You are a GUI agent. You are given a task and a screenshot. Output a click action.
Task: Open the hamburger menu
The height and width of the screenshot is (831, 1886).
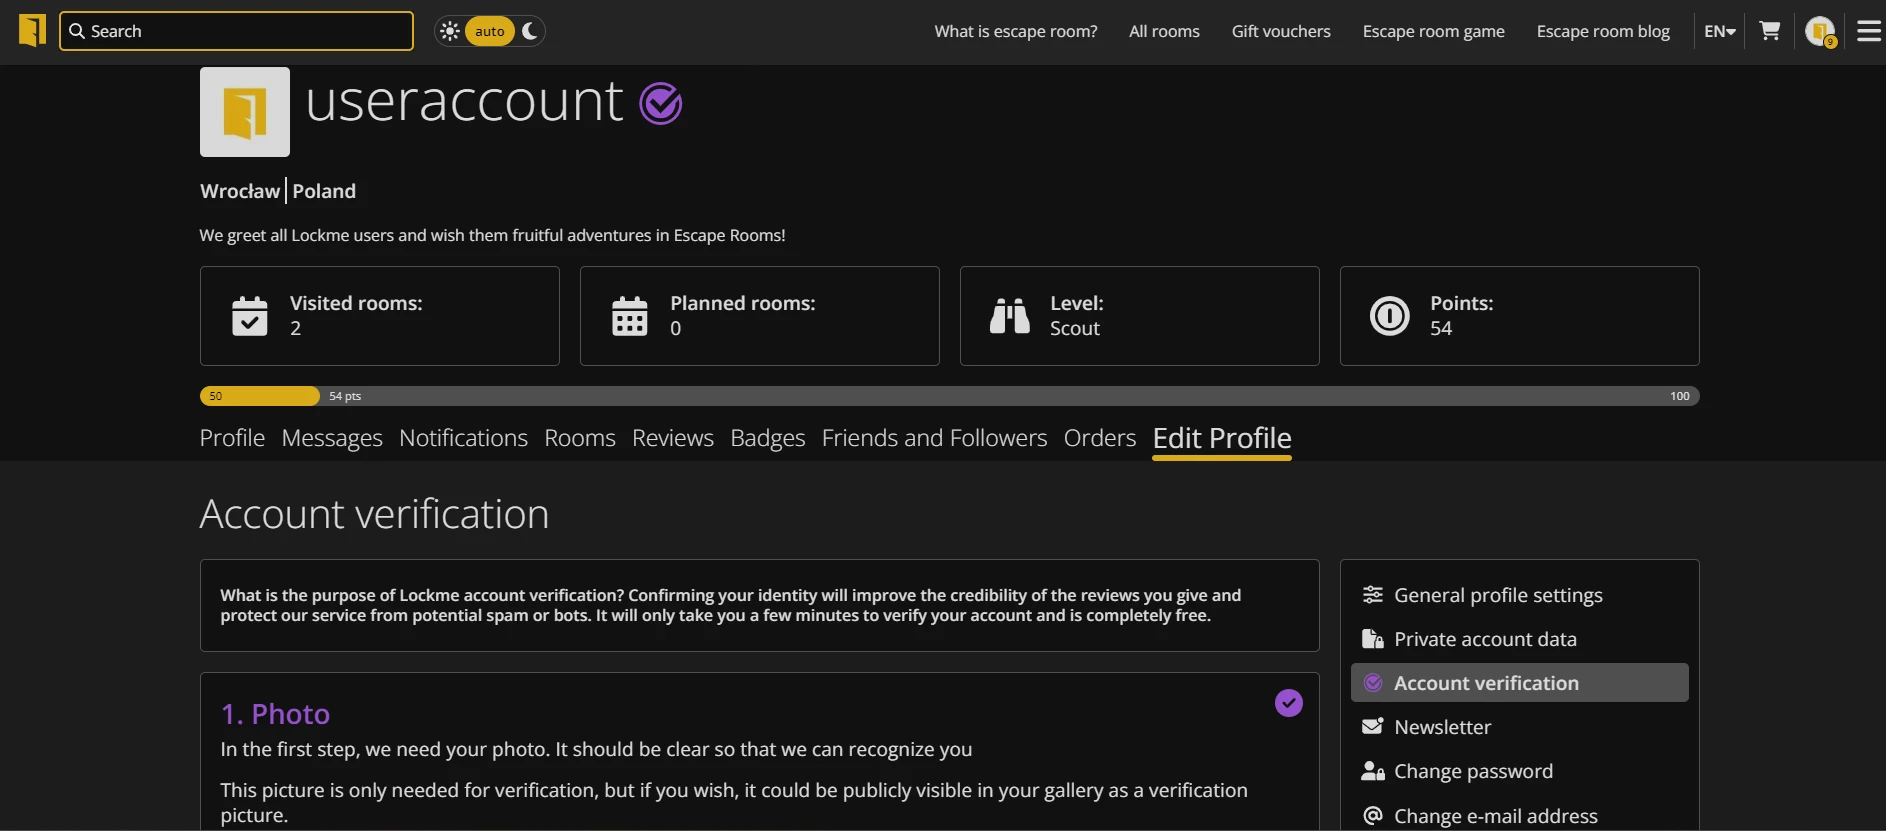tap(1868, 31)
